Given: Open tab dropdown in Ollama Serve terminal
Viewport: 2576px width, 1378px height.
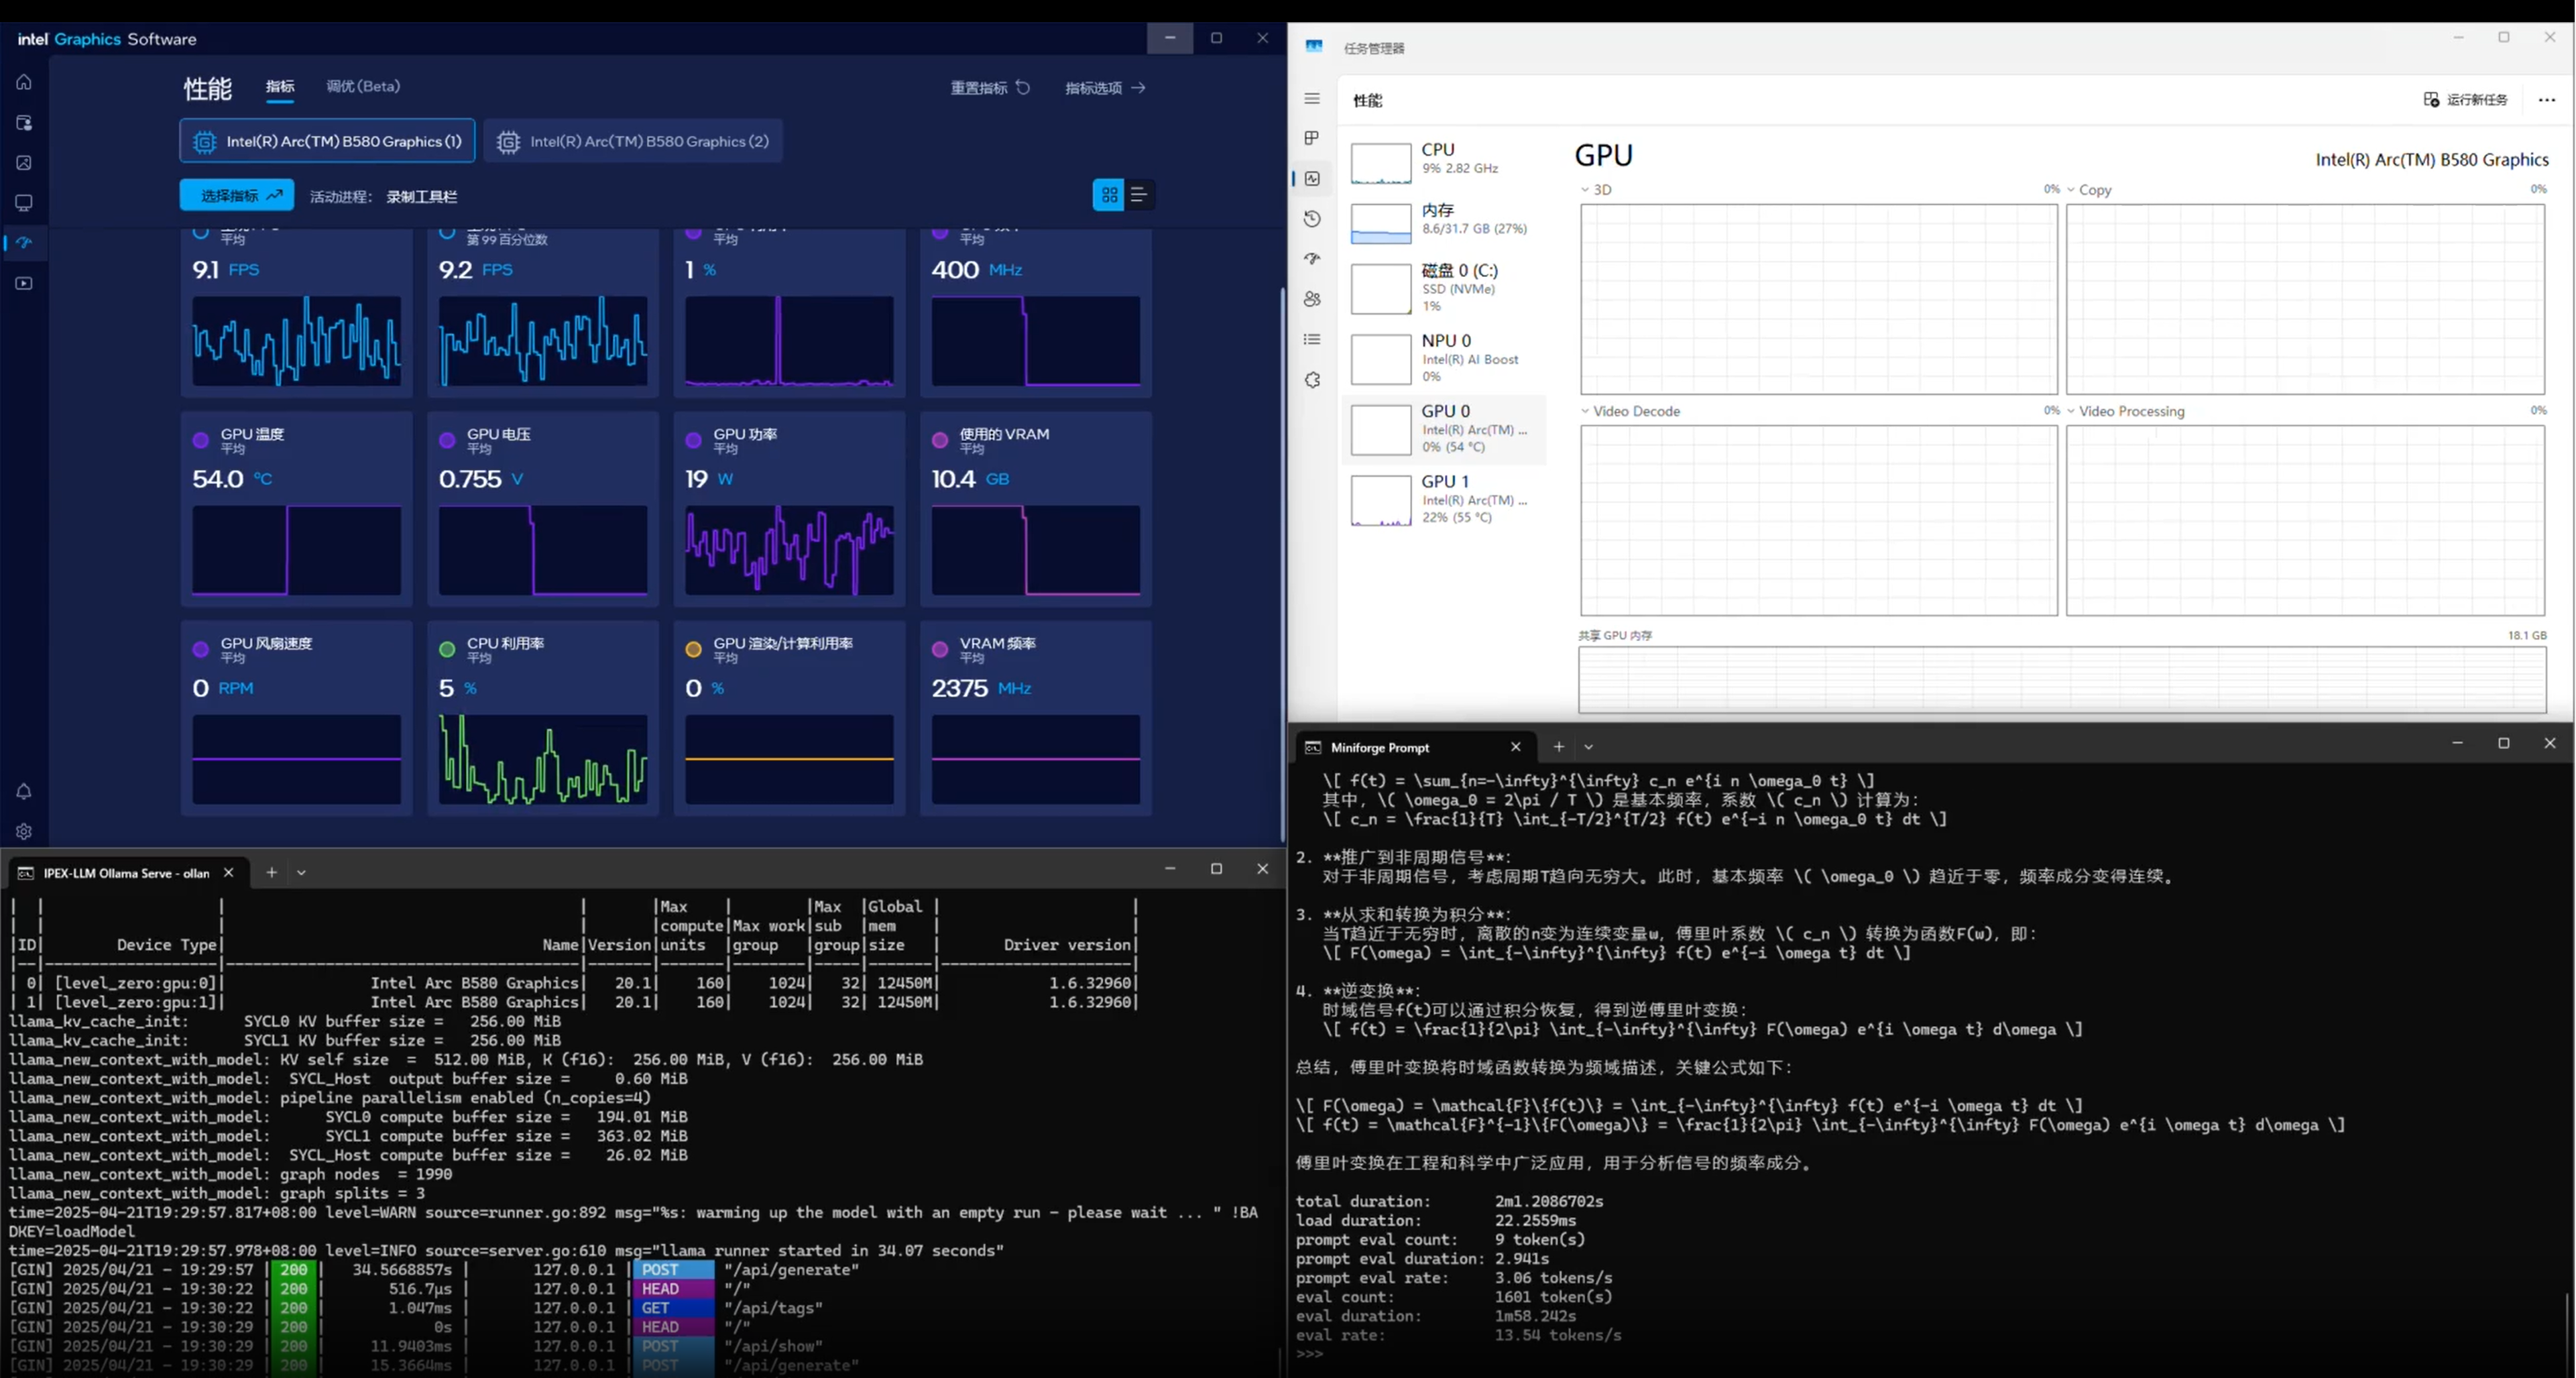Looking at the screenshot, I should tap(301, 872).
